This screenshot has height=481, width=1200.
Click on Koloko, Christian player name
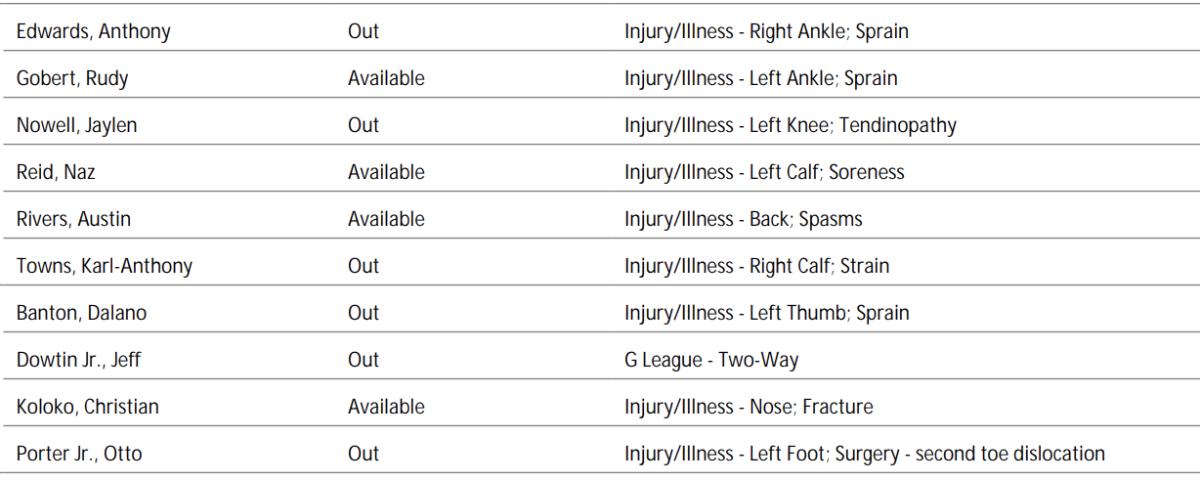pyautogui.click(x=87, y=407)
